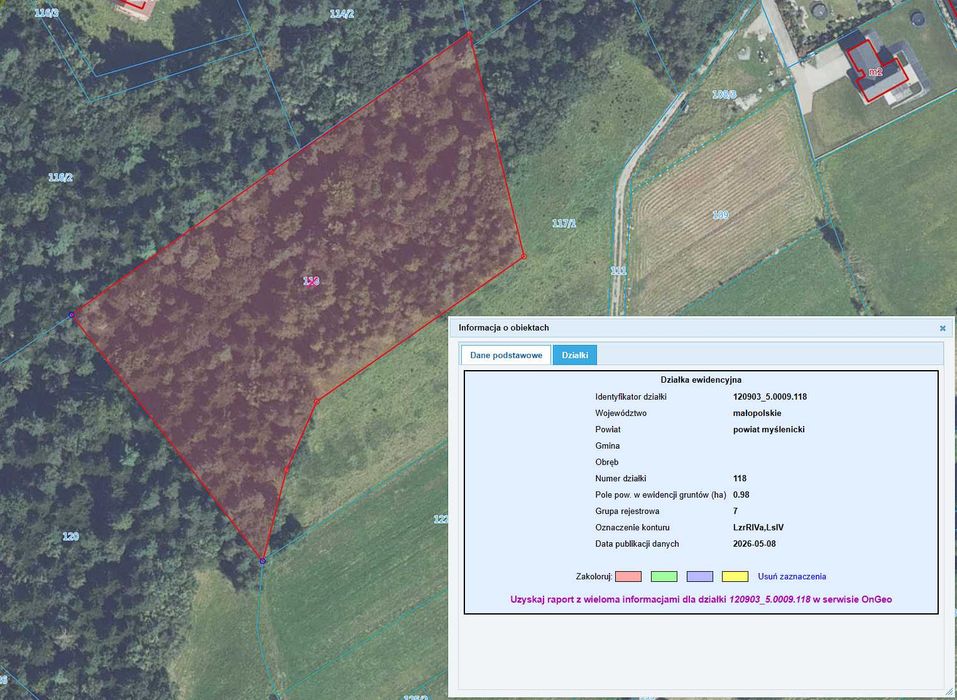Click parcel label 116/2 on map
Screen dimensions: 957x700
60,177
